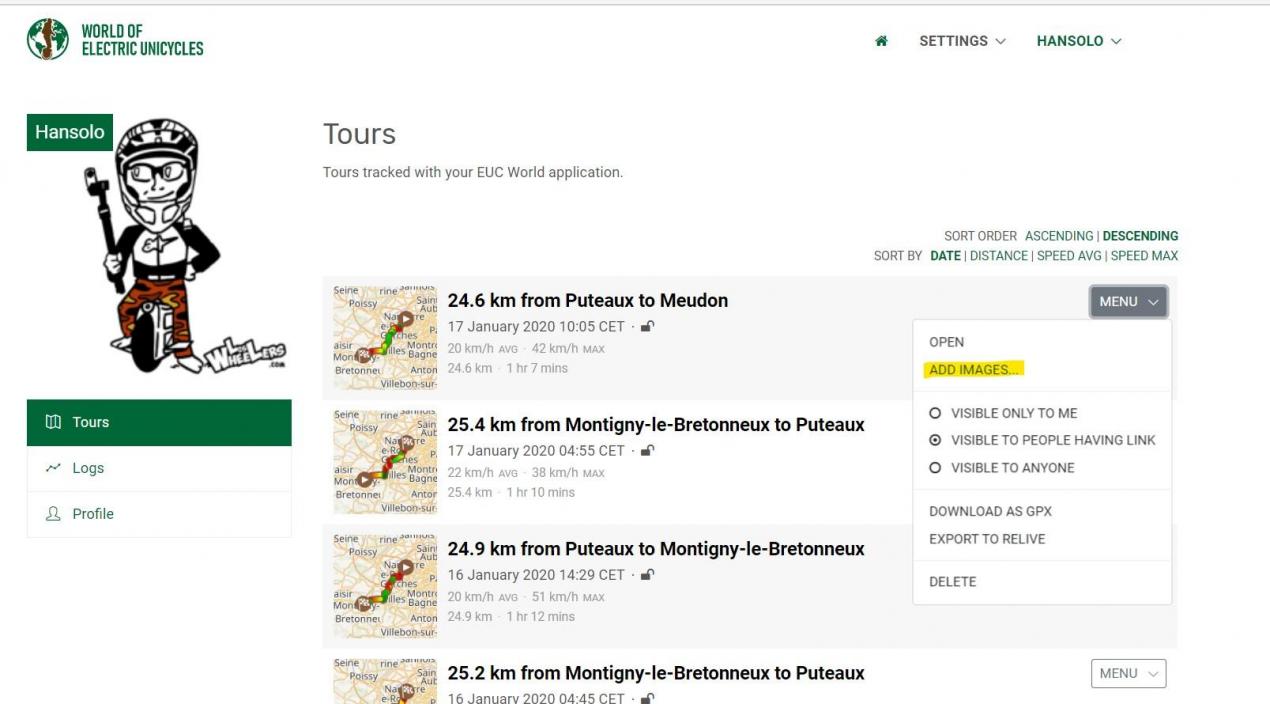Choose Add Images from the menu
Screen dimensions: 1270x704
[974, 370]
